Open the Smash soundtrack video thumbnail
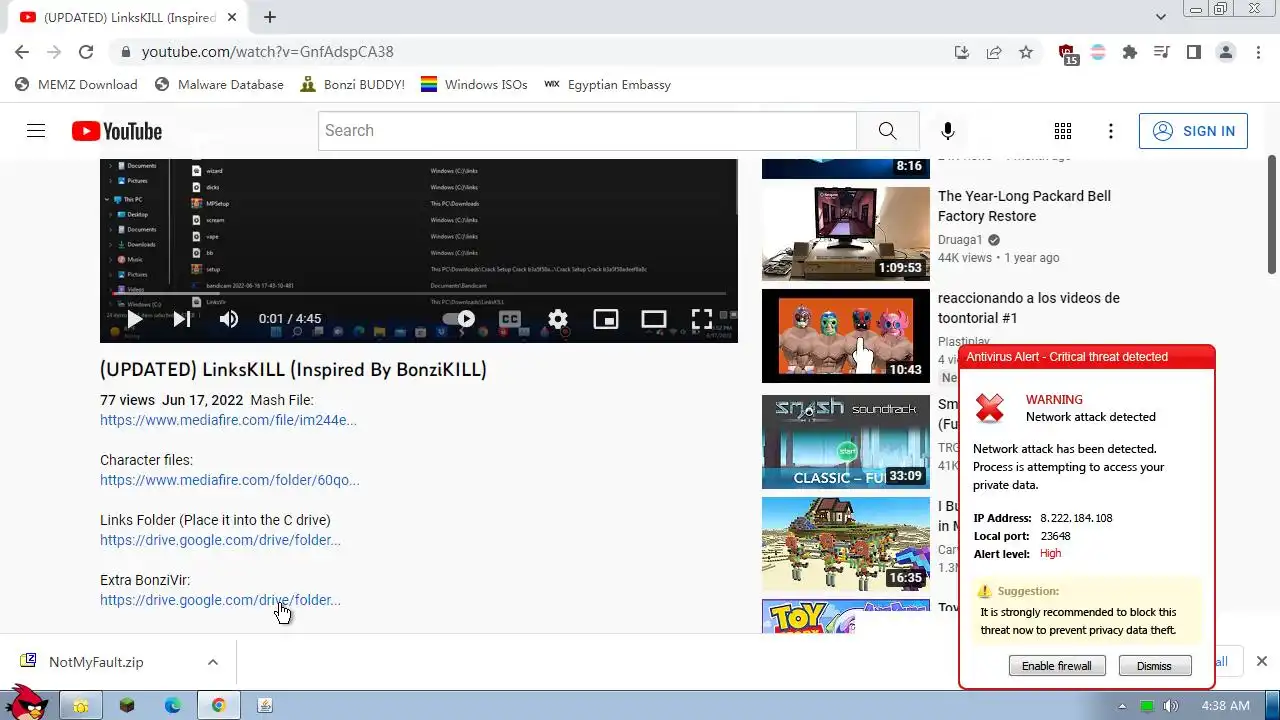 (846, 442)
